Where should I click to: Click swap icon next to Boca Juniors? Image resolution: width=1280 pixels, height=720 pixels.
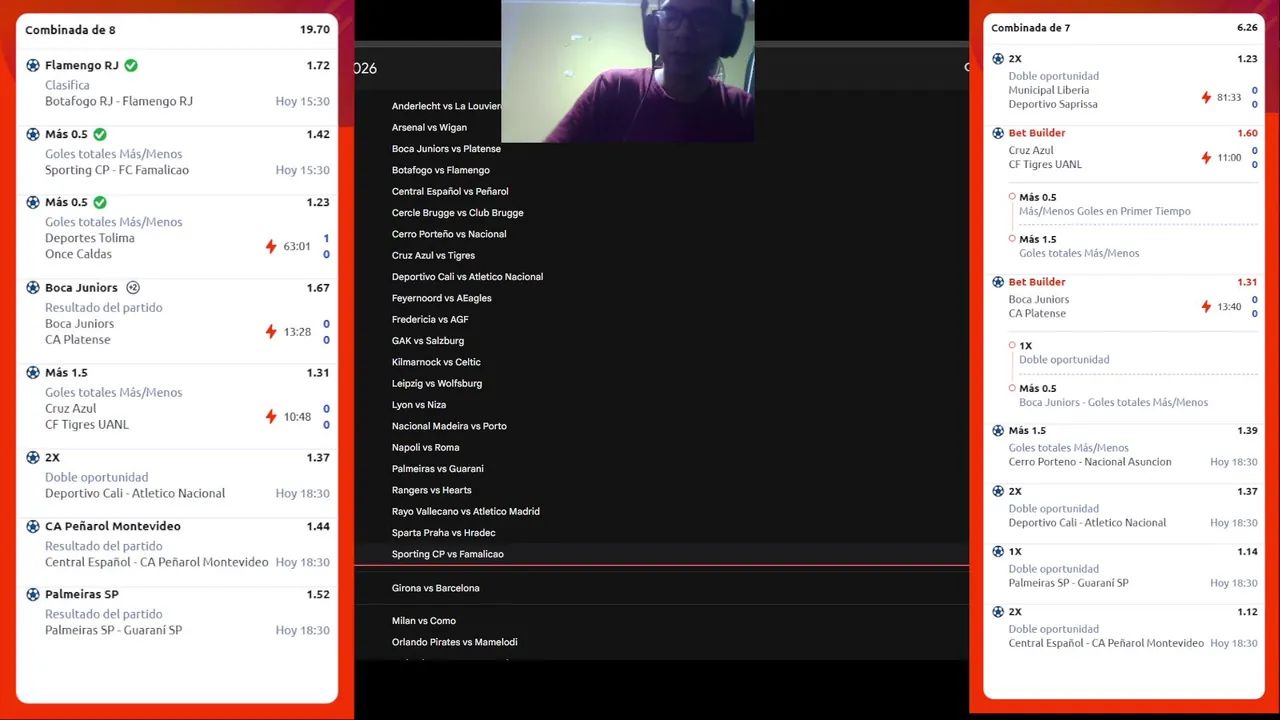(133, 288)
